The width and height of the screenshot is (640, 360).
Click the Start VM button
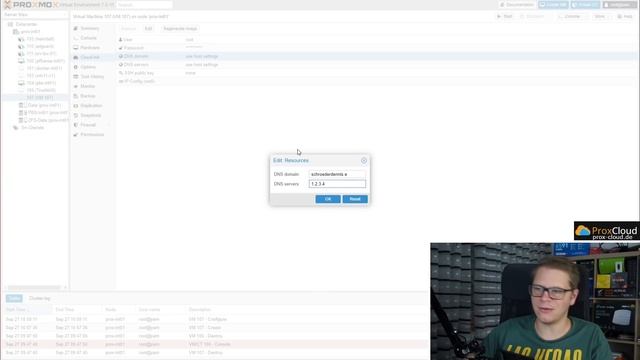click(x=504, y=16)
